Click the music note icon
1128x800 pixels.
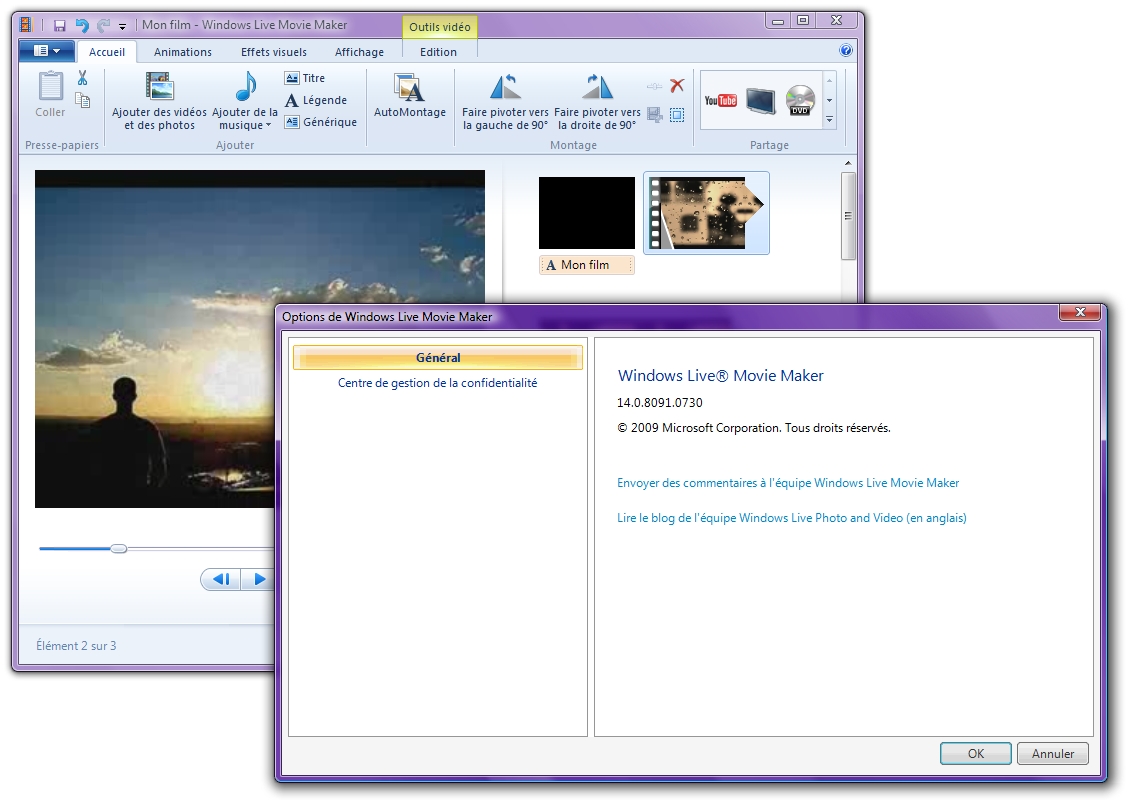point(245,88)
